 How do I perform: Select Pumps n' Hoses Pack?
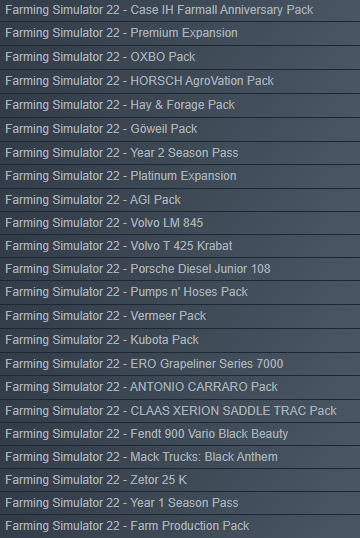(180, 292)
